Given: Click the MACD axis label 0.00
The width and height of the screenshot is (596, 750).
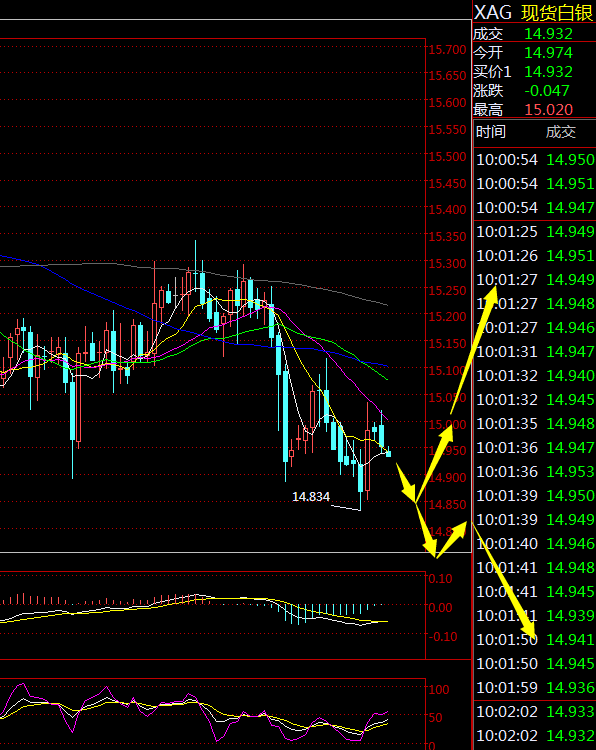Looking at the screenshot, I should tap(441, 608).
